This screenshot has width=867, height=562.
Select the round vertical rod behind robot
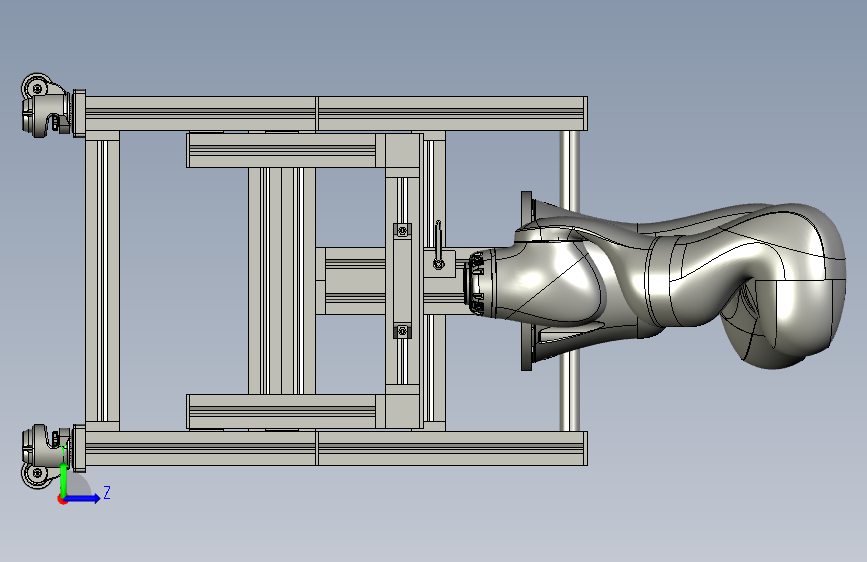570,166
